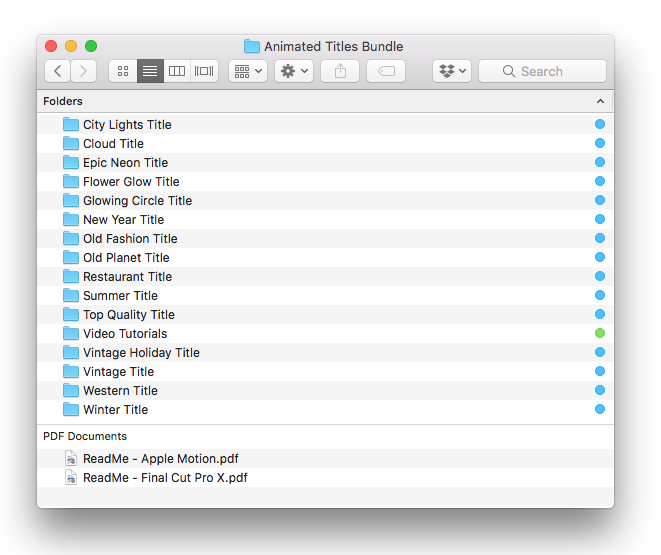Select the Vintage Title folder icon

click(71, 371)
